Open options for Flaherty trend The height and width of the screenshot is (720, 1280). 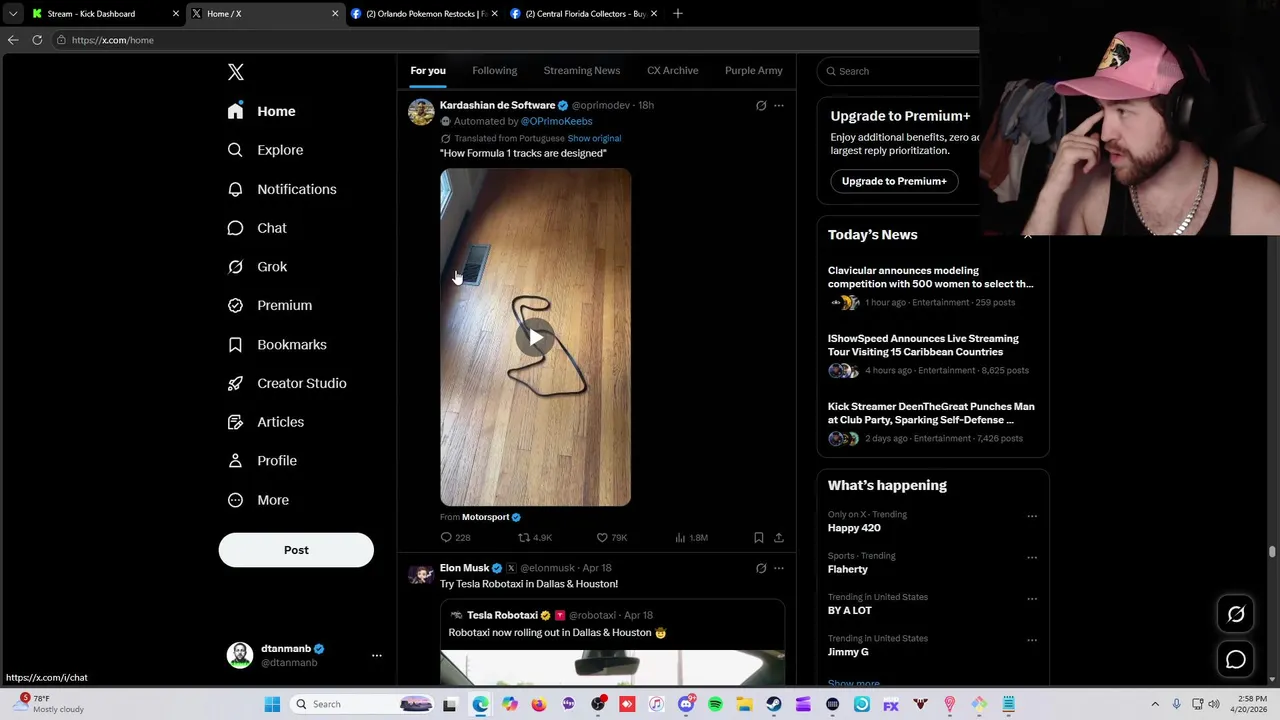(x=1032, y=557)
